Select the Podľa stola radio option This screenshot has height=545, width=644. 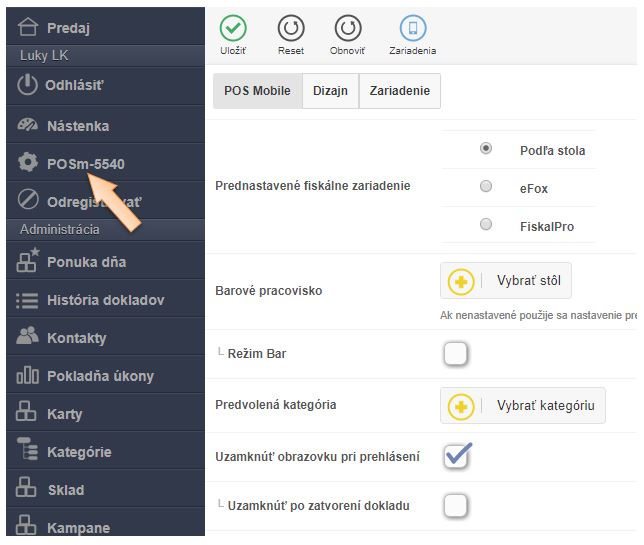[x=486, y=149]
